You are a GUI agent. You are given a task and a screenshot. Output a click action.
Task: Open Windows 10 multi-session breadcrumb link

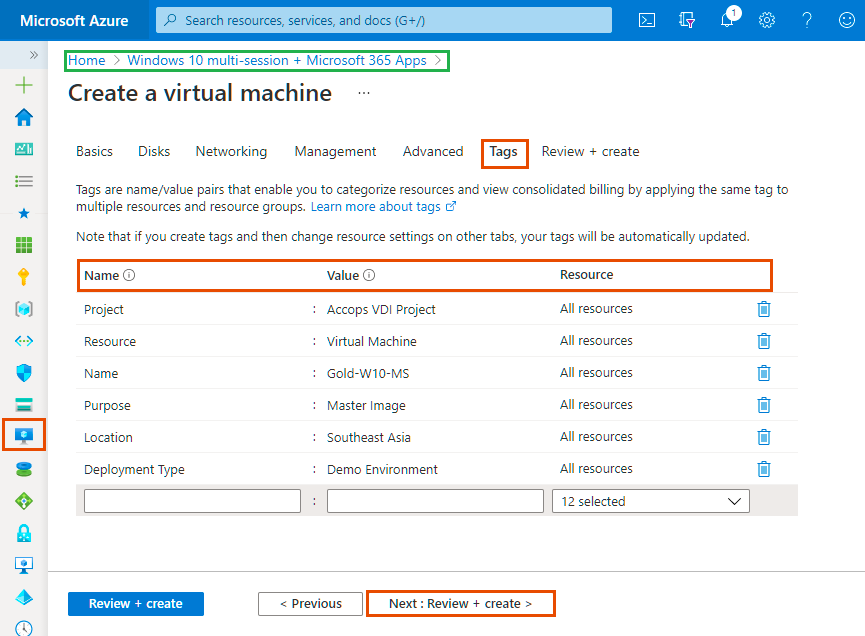[277, 60]
